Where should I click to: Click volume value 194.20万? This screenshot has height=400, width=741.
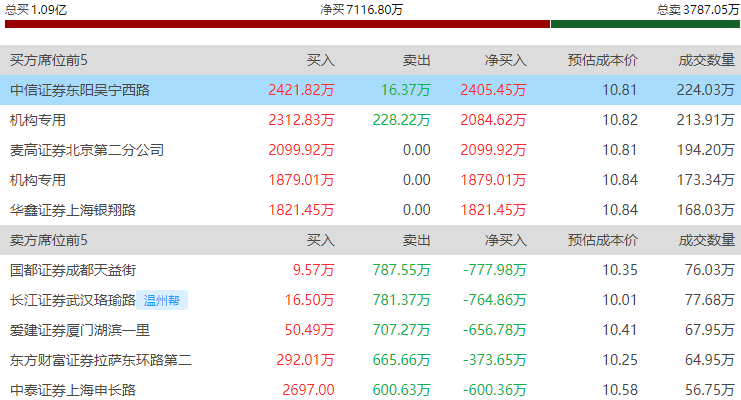[x=706, y=150]
